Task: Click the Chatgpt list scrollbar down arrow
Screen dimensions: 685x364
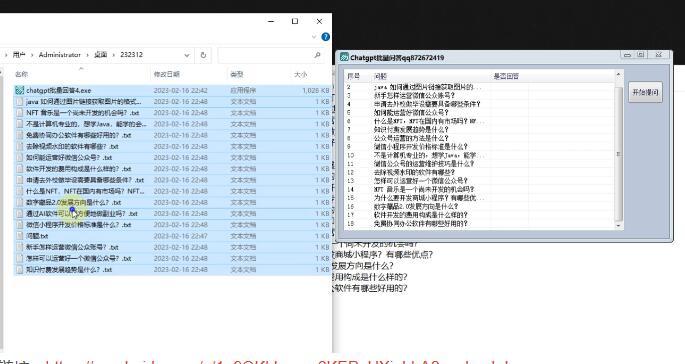Action: click(618, 225)
